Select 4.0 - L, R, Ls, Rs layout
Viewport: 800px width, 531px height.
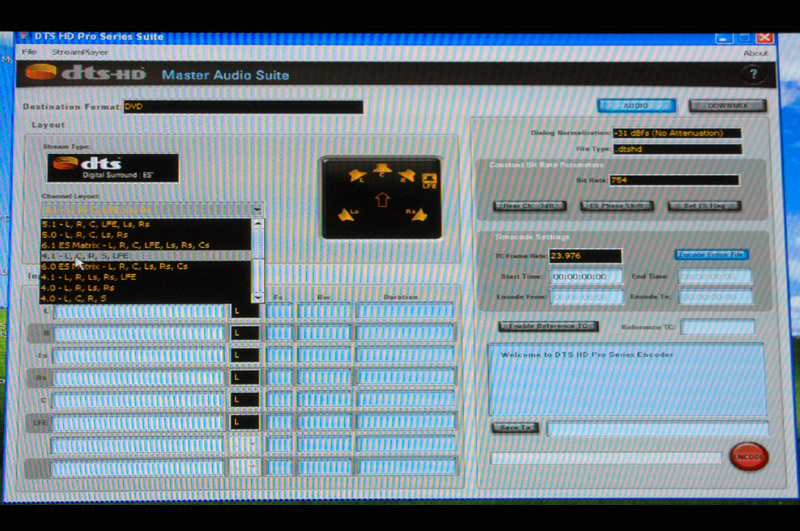(146, 288)
